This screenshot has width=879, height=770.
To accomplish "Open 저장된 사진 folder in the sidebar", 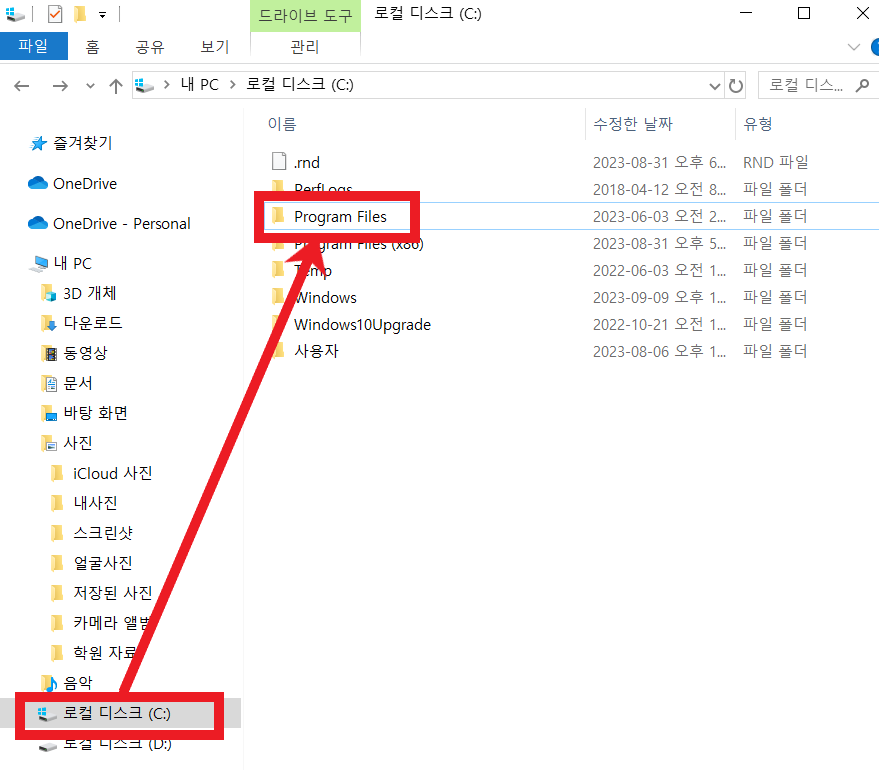I will click(x=113, y=593).
